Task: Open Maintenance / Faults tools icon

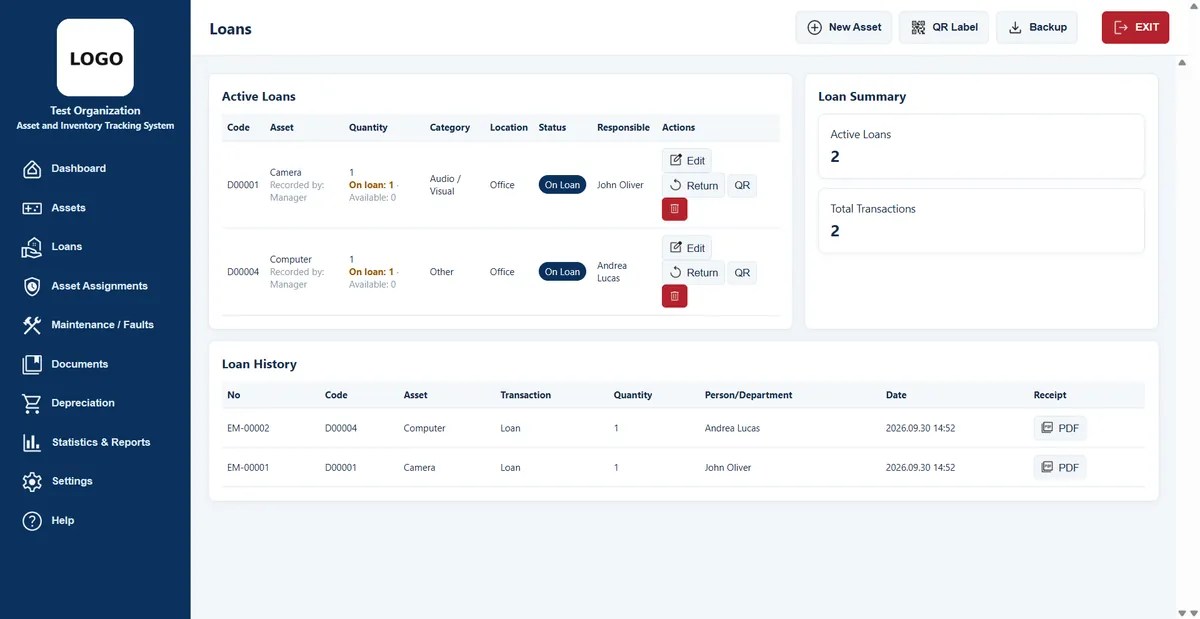Action: click(32, 325)
